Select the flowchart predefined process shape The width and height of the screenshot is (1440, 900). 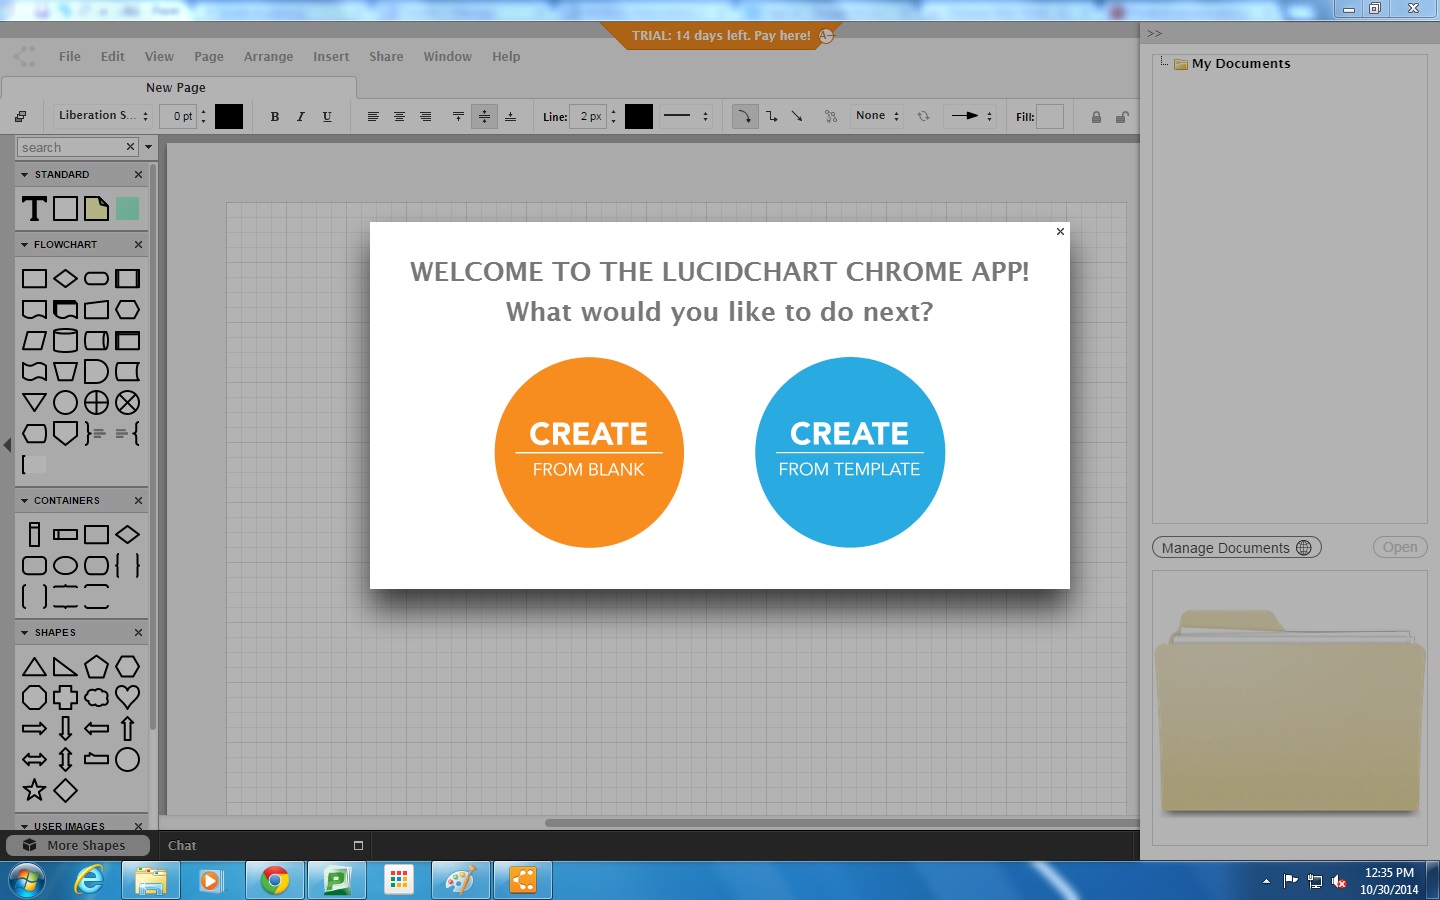(x=127, y=278)
